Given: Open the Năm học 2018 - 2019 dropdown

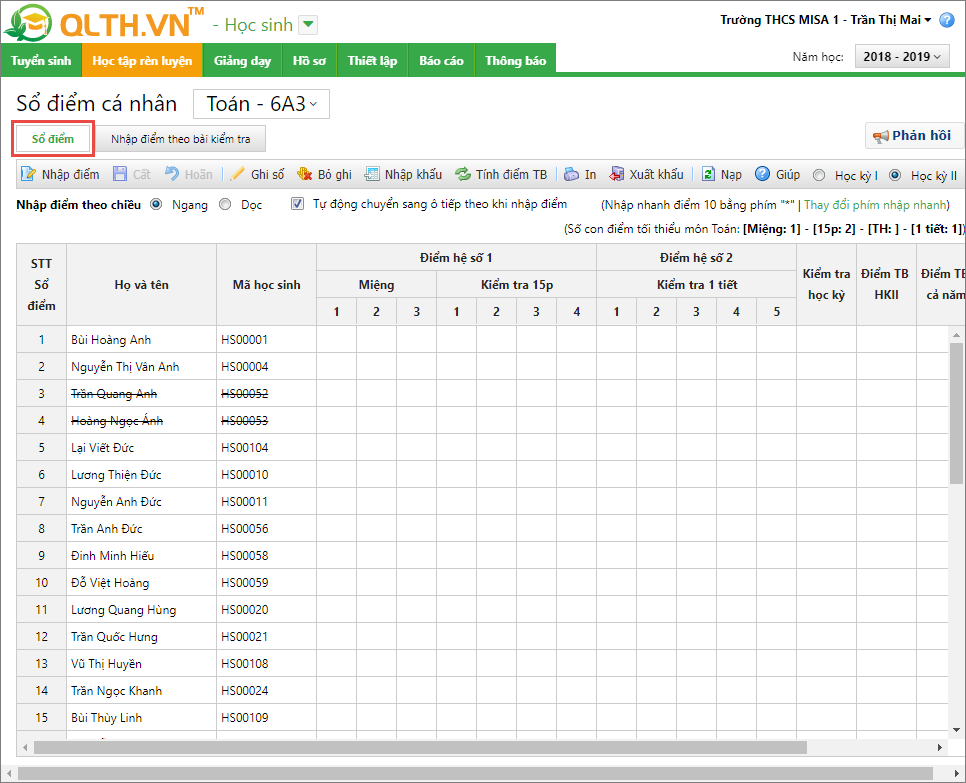Looking at the screenshot, I should [901, 57].
